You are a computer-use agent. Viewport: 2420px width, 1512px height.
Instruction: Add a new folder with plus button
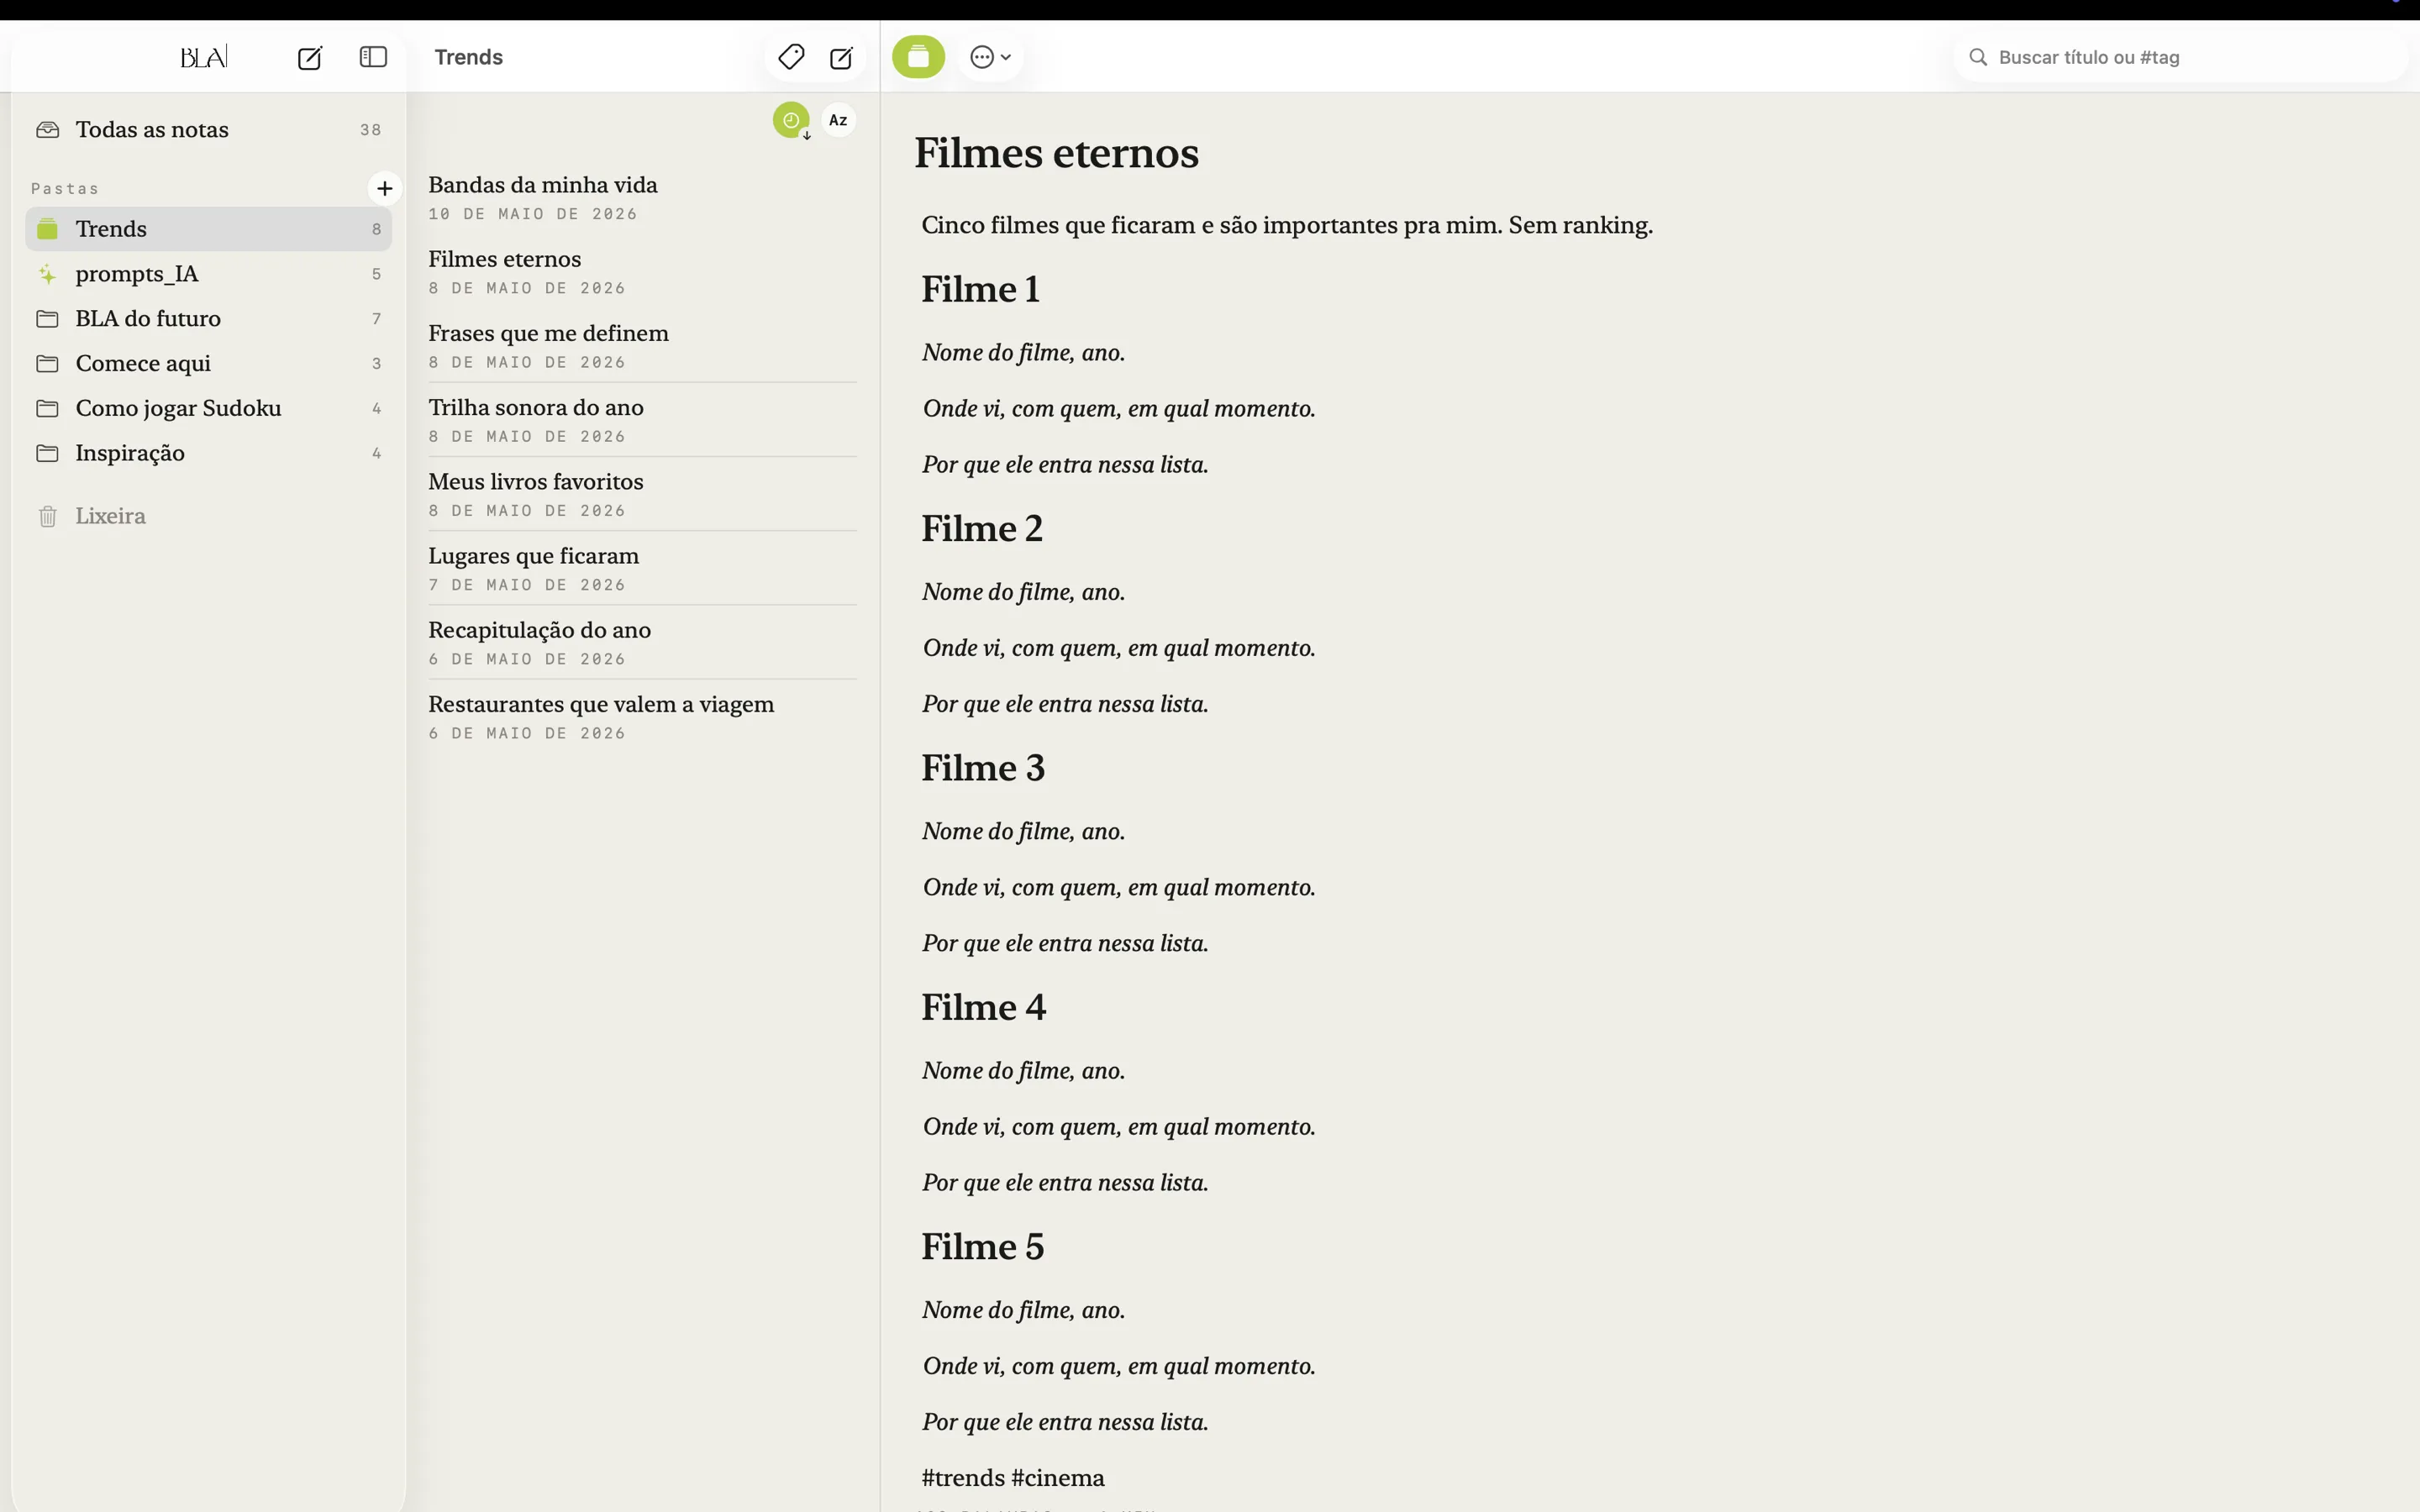coord(385,188)
